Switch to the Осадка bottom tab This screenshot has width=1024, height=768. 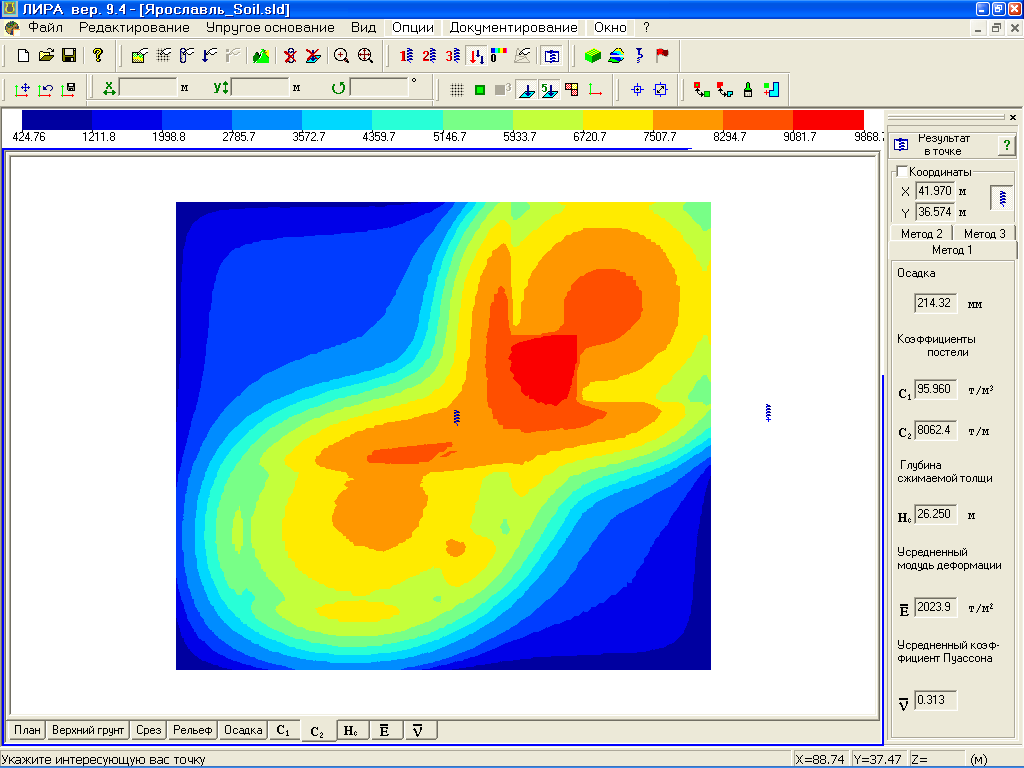243,730
